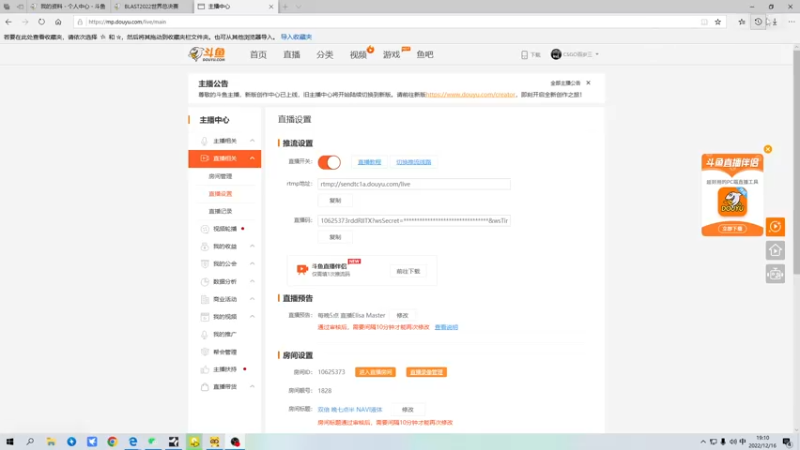Open 直播 in the top navigation
Image resolution: width=800 pixels, height=450 pixels.
point(292,55)
